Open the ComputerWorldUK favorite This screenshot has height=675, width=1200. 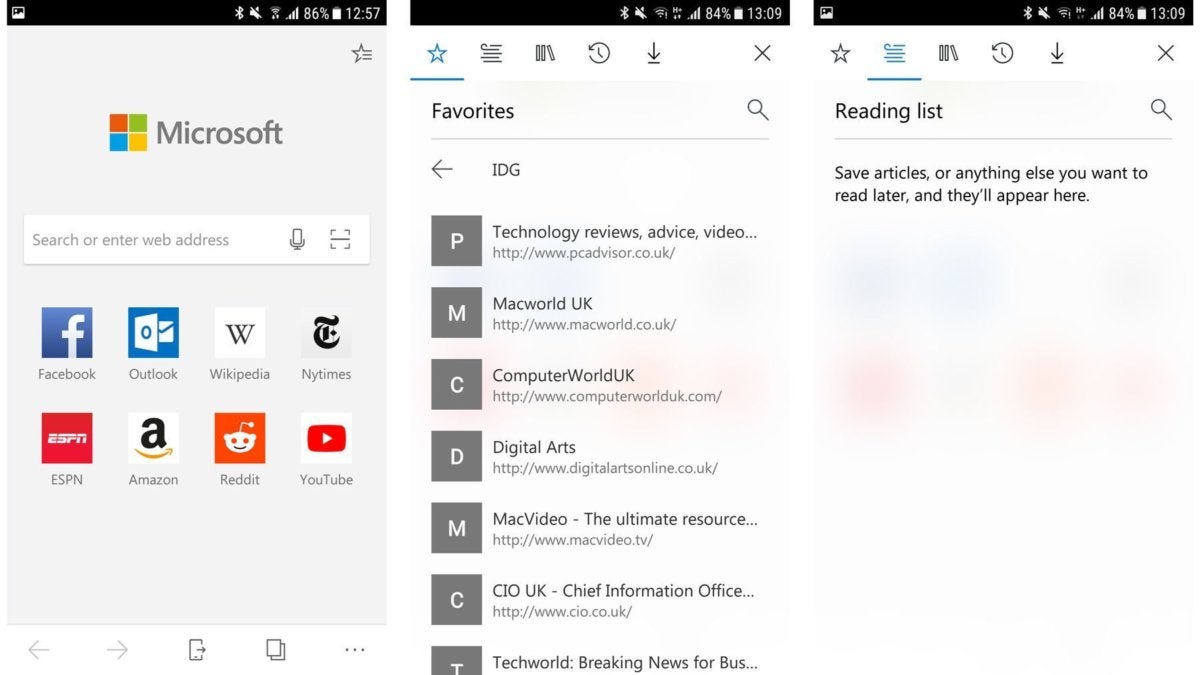[x=600, y=385]
